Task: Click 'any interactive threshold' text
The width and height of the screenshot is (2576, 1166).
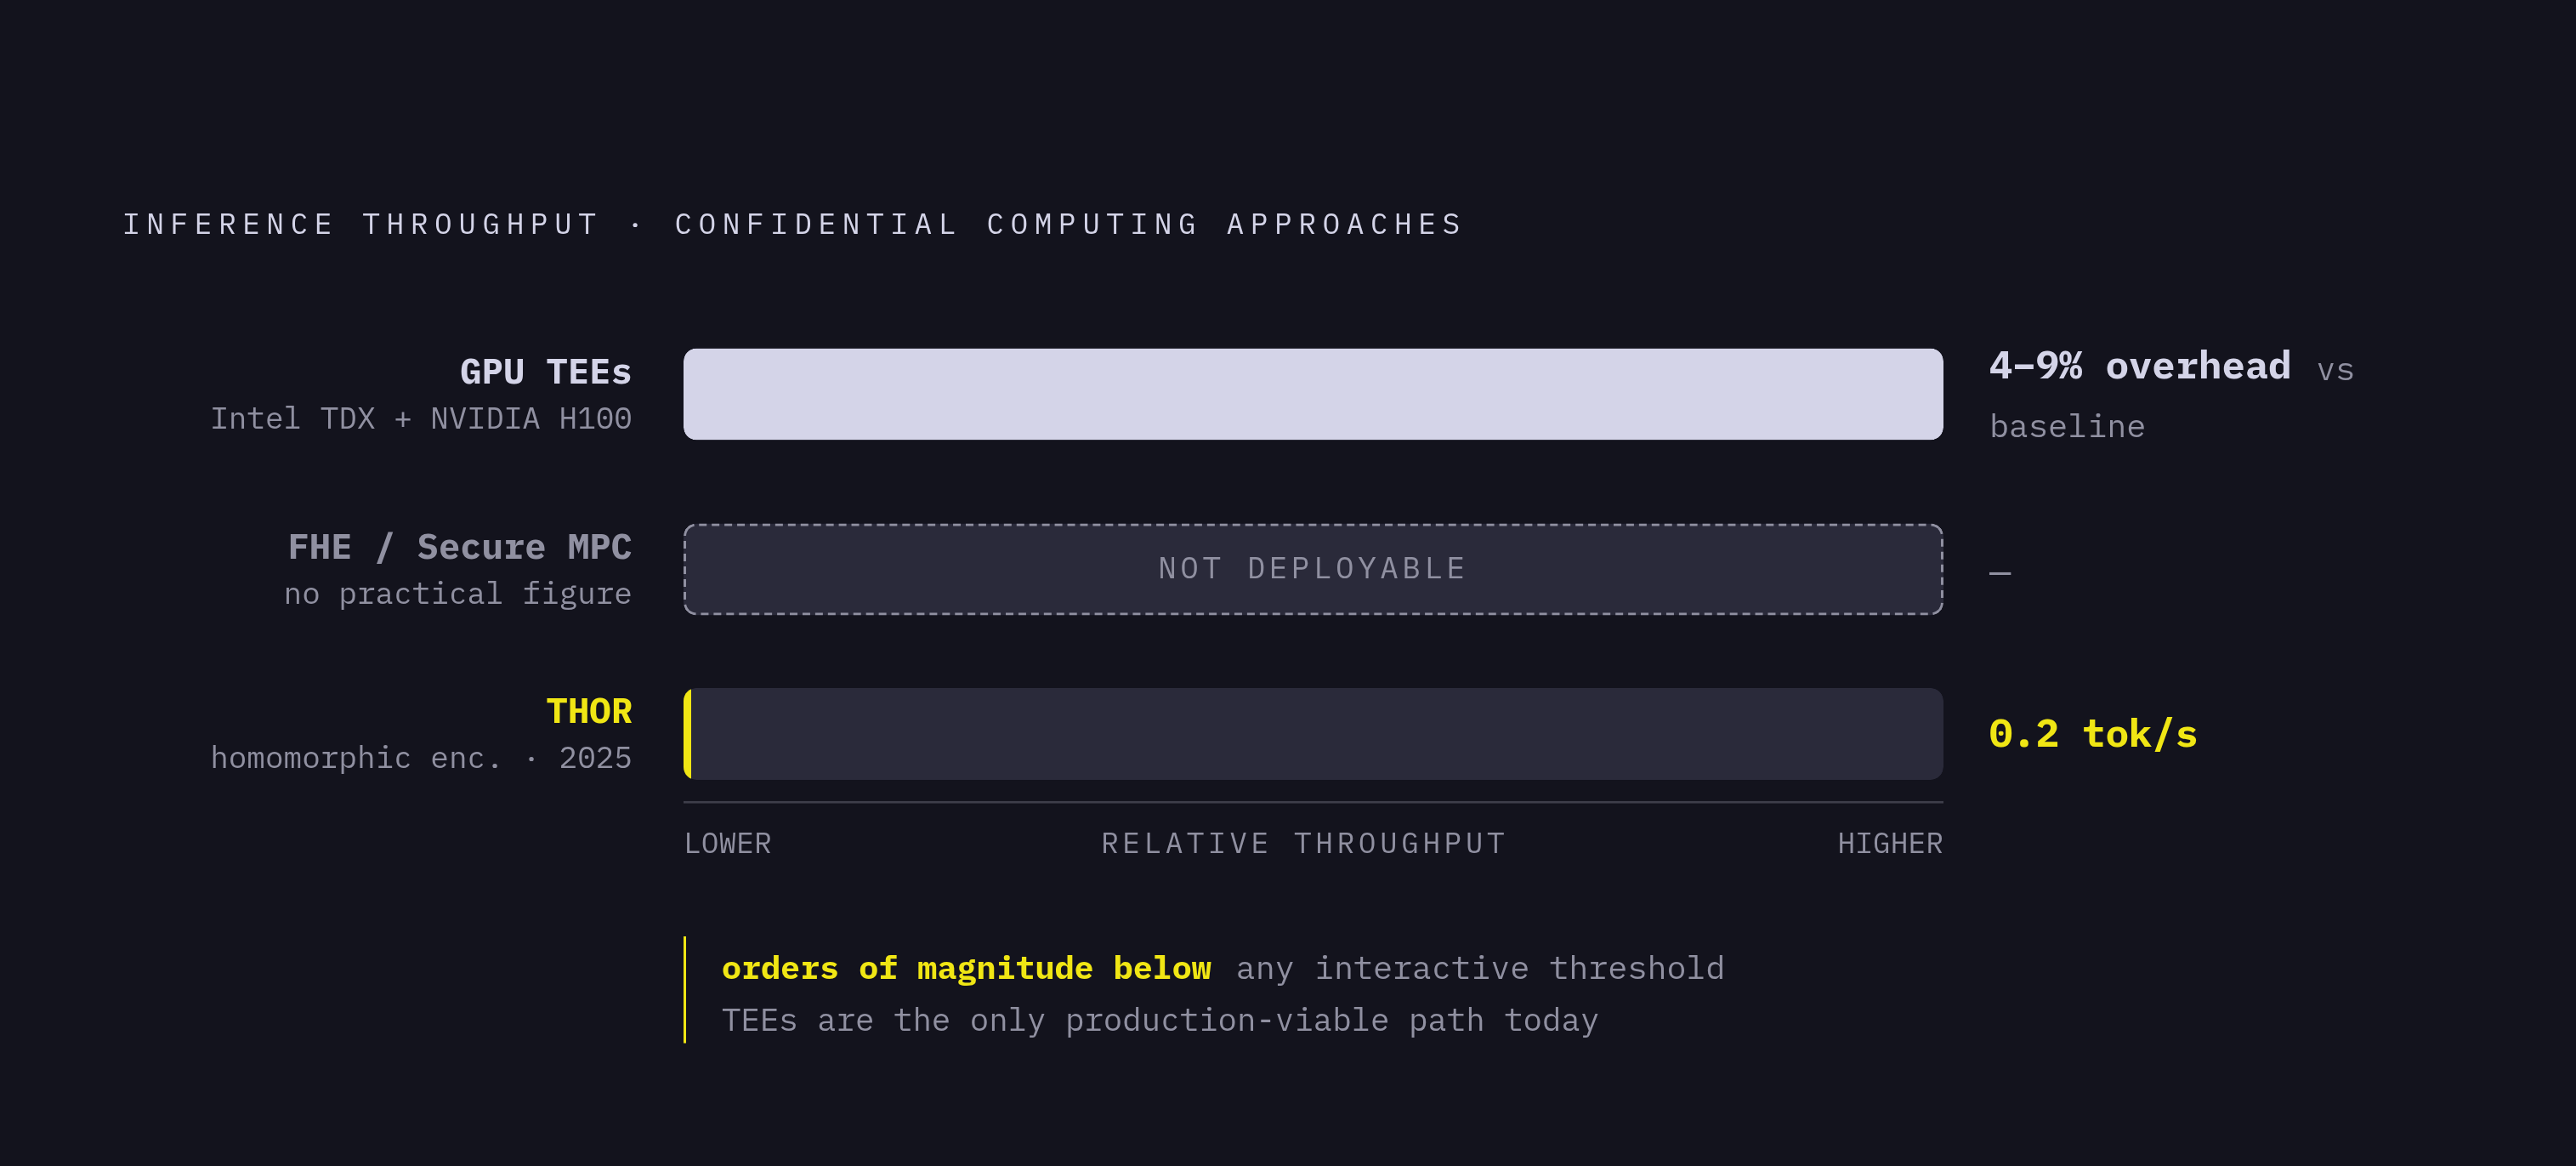Action: click(1480, 968)
